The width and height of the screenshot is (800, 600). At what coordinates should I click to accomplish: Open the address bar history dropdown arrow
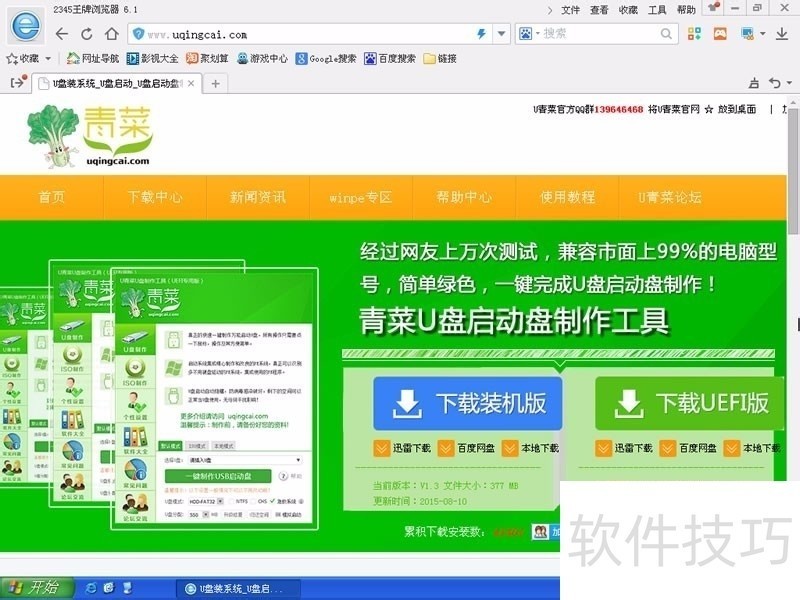tap(502, 34)
